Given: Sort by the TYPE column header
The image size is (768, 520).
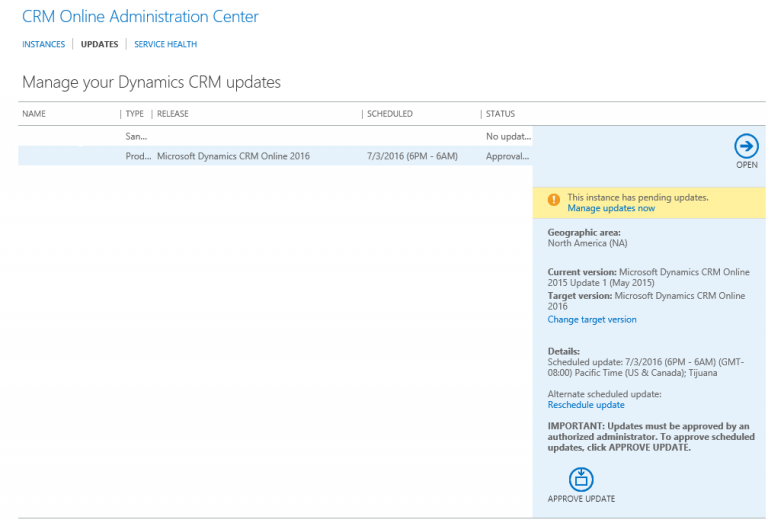Looking at the screenshot, I should click(x=135, y=114).
